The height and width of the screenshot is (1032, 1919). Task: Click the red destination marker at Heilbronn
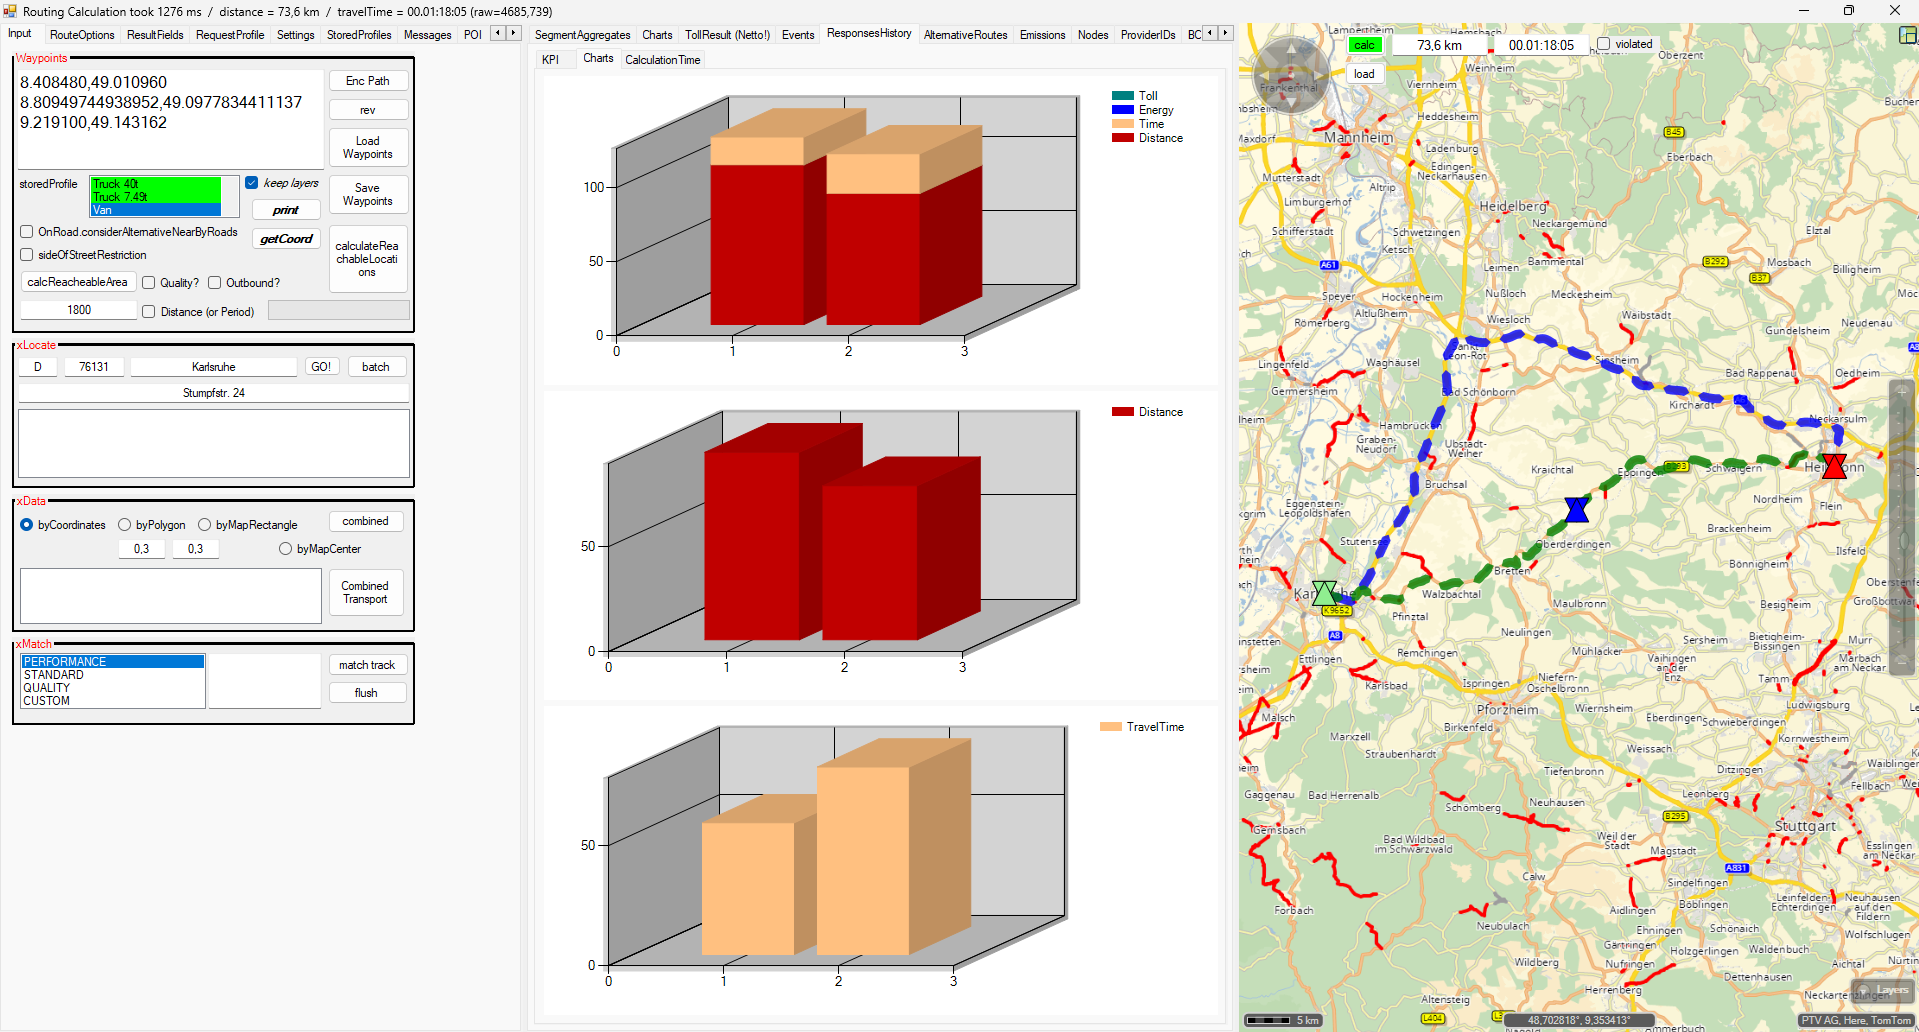[1834, 466]
